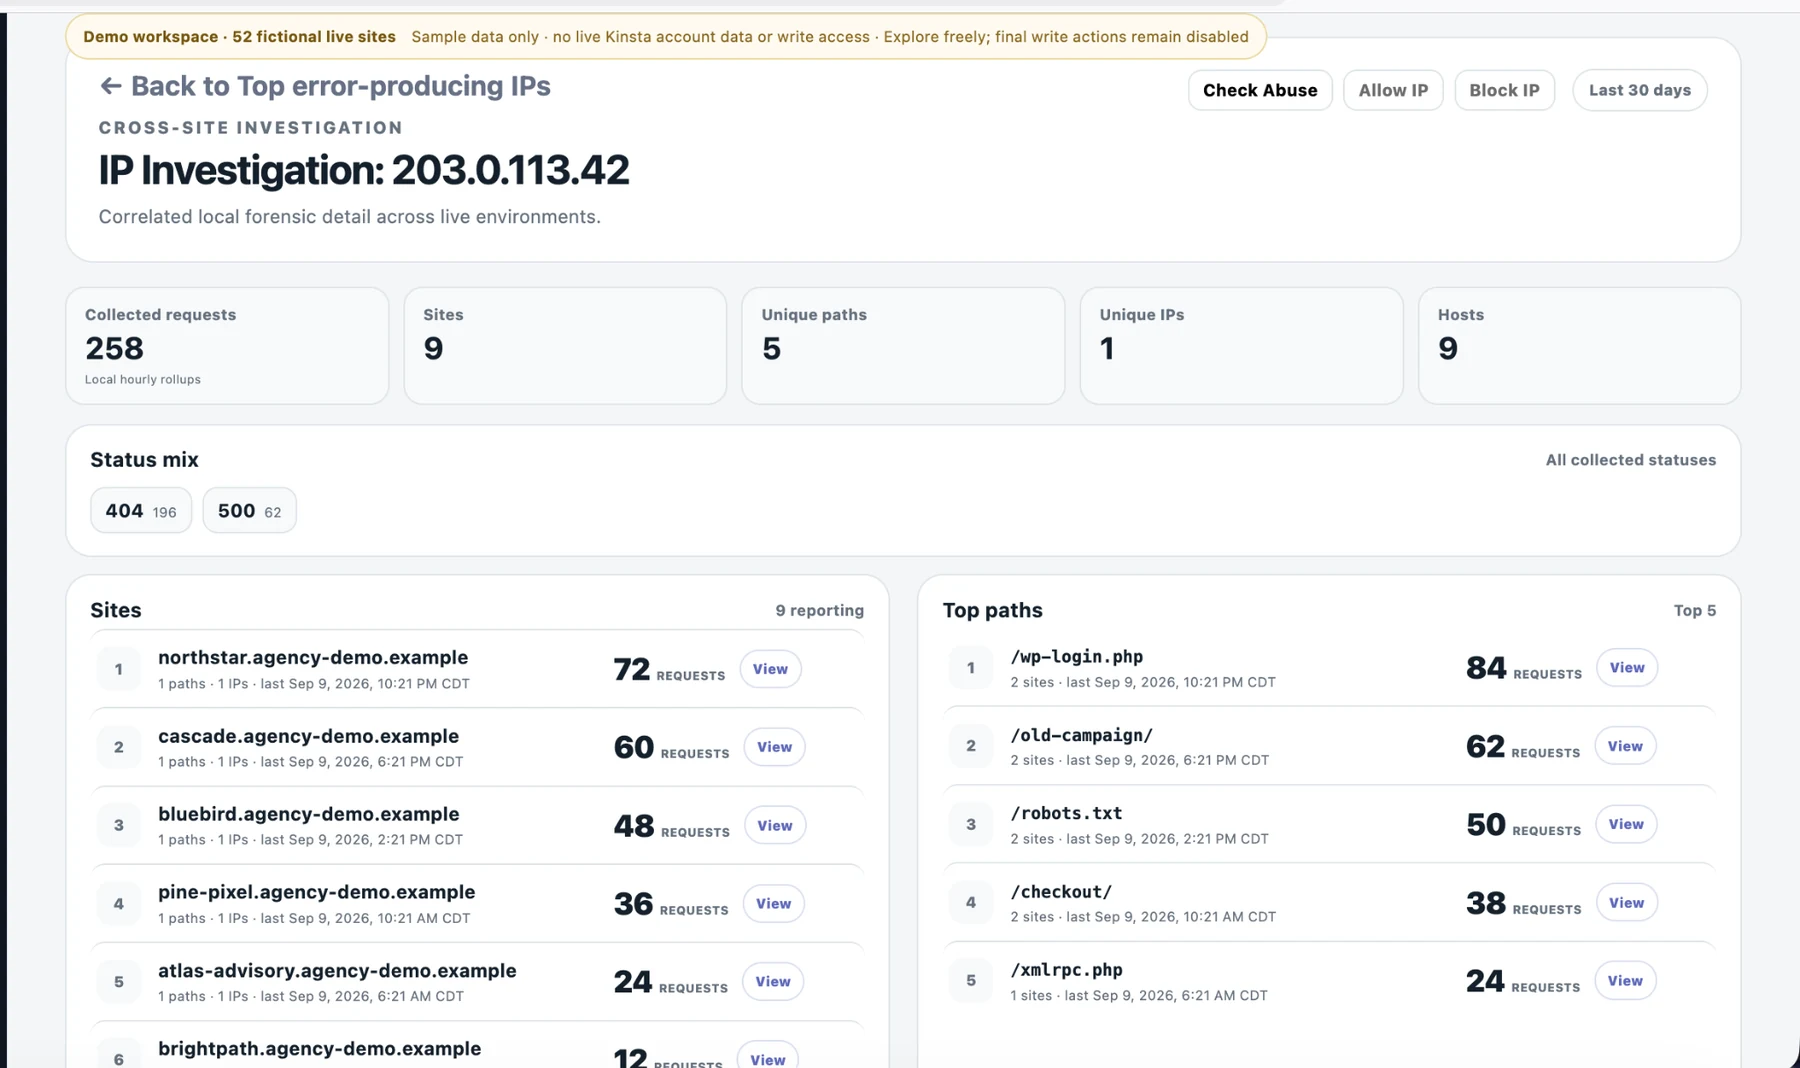Select the 500 status chip
This screenshot has height=1068, width=1800.
(249, 510)
